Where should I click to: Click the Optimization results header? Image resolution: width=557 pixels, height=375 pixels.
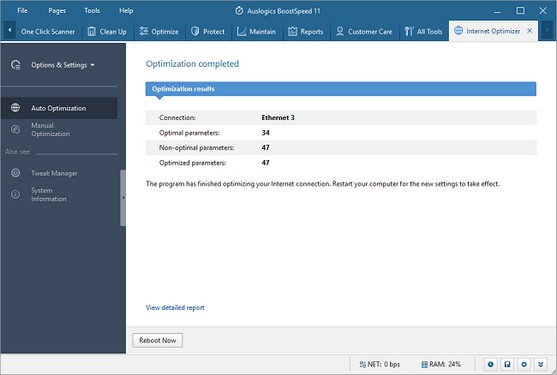(341, 89)
